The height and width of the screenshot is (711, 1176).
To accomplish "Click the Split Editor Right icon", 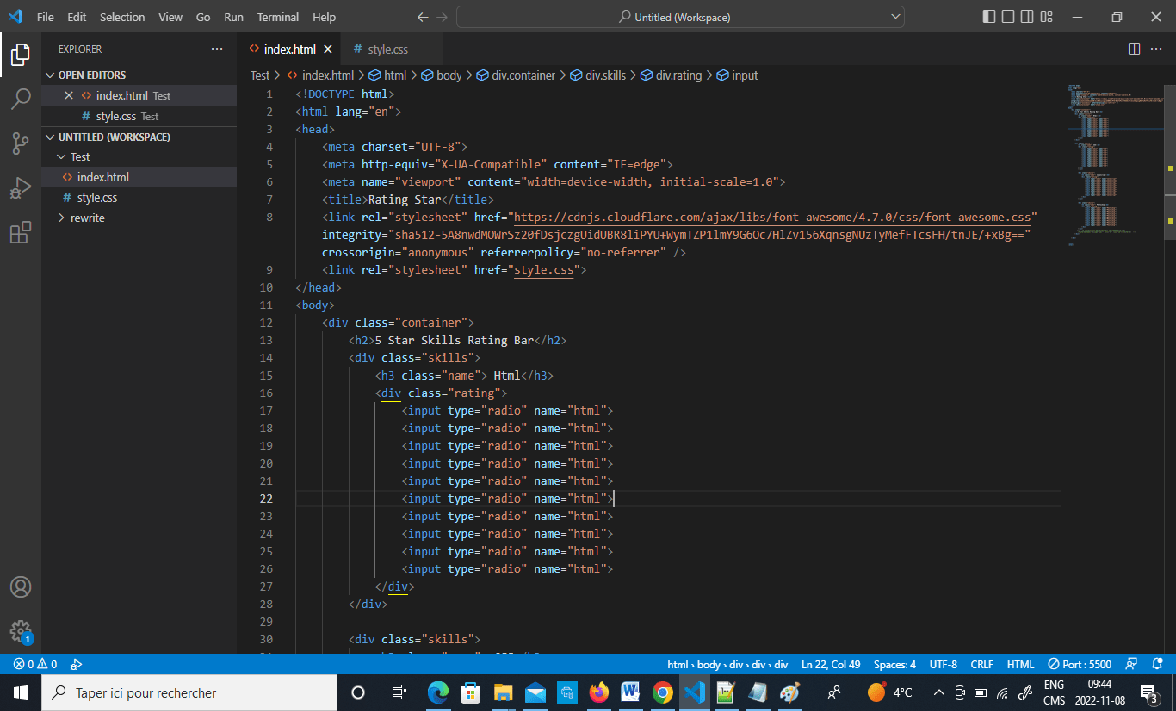I will 1134,49.
